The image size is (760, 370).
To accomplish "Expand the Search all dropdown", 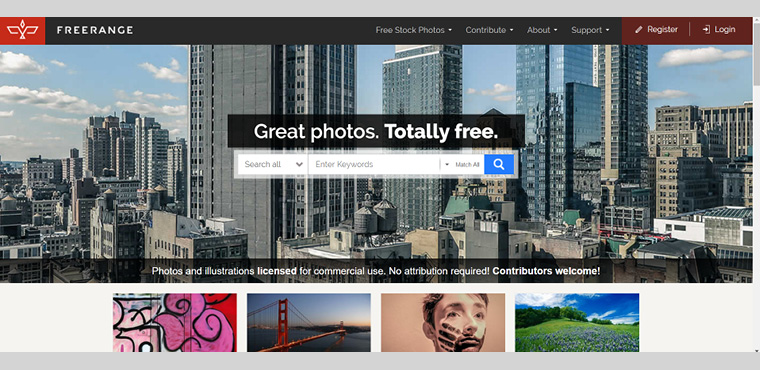I will point(273,164).
